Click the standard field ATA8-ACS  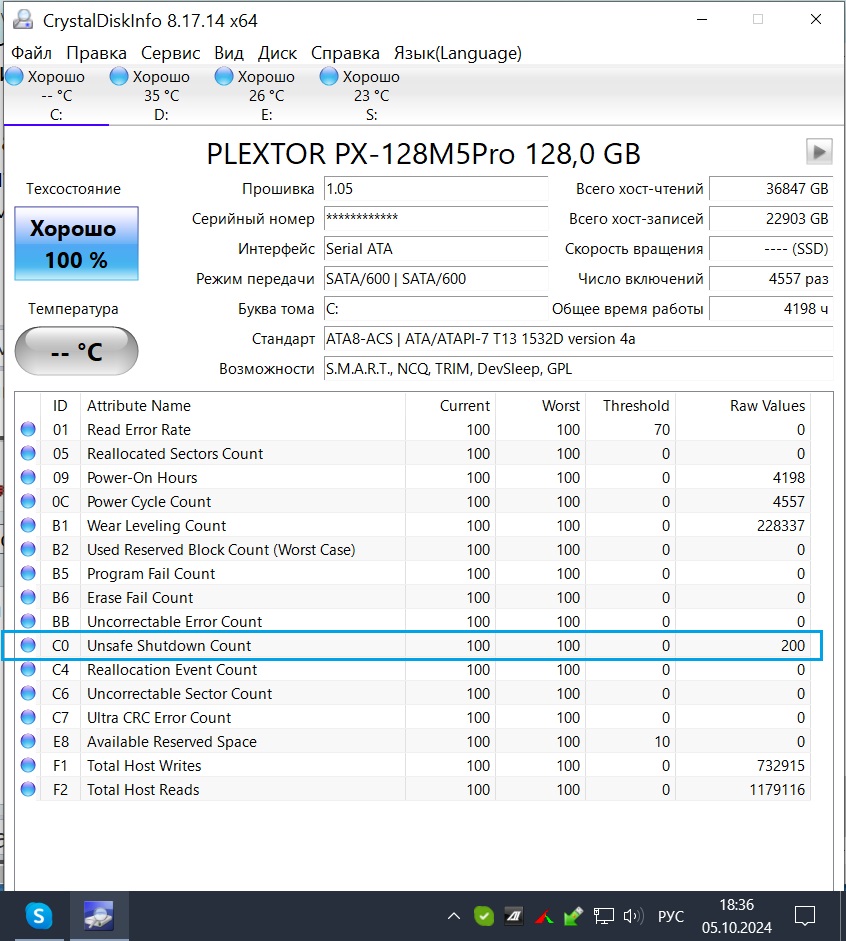[578, 338]
